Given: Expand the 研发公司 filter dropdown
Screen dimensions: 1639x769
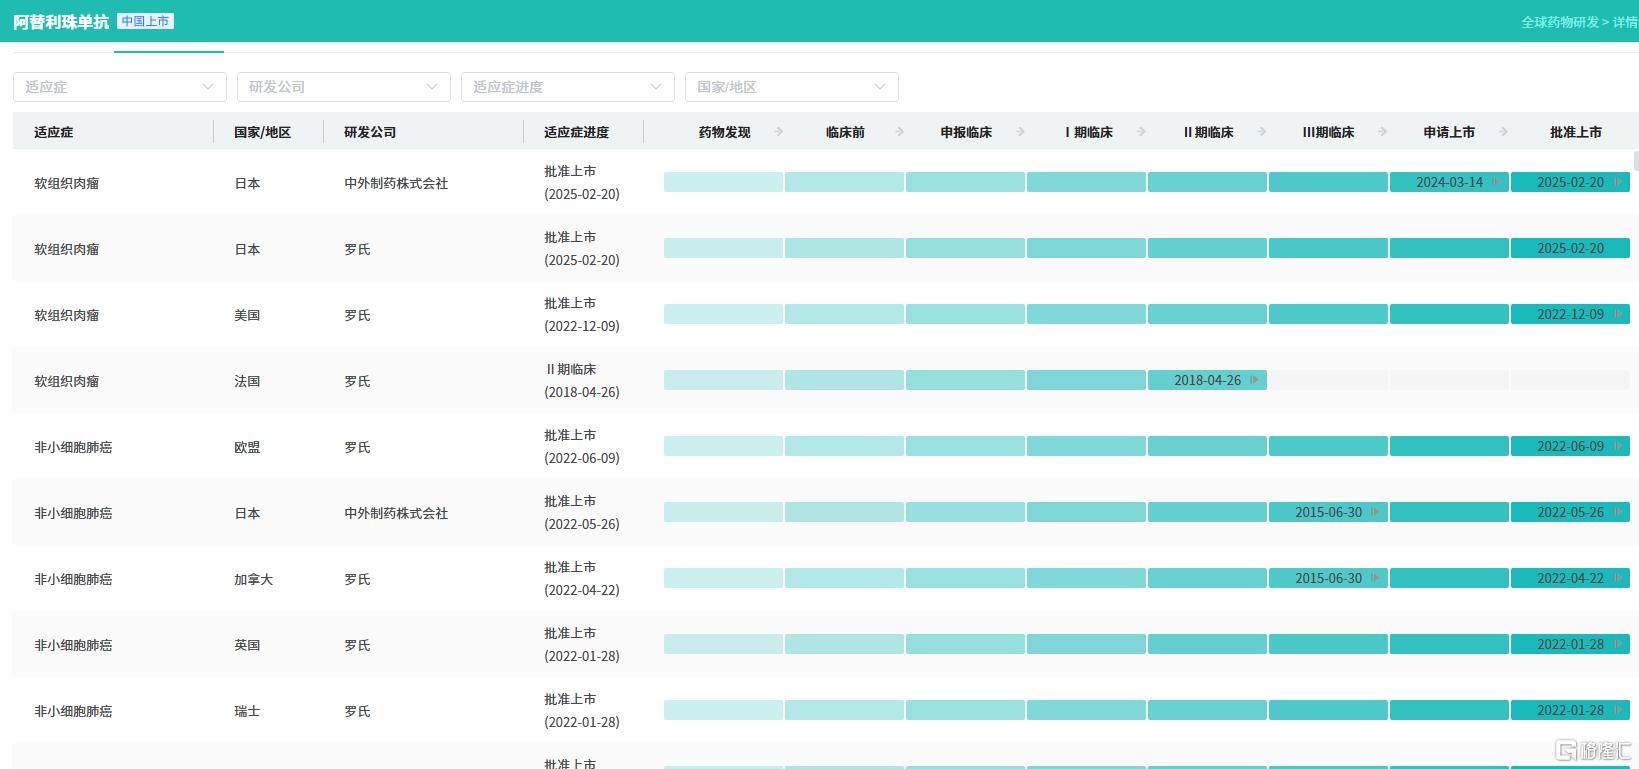Looking at the screenshot, I should pos(343,87).
